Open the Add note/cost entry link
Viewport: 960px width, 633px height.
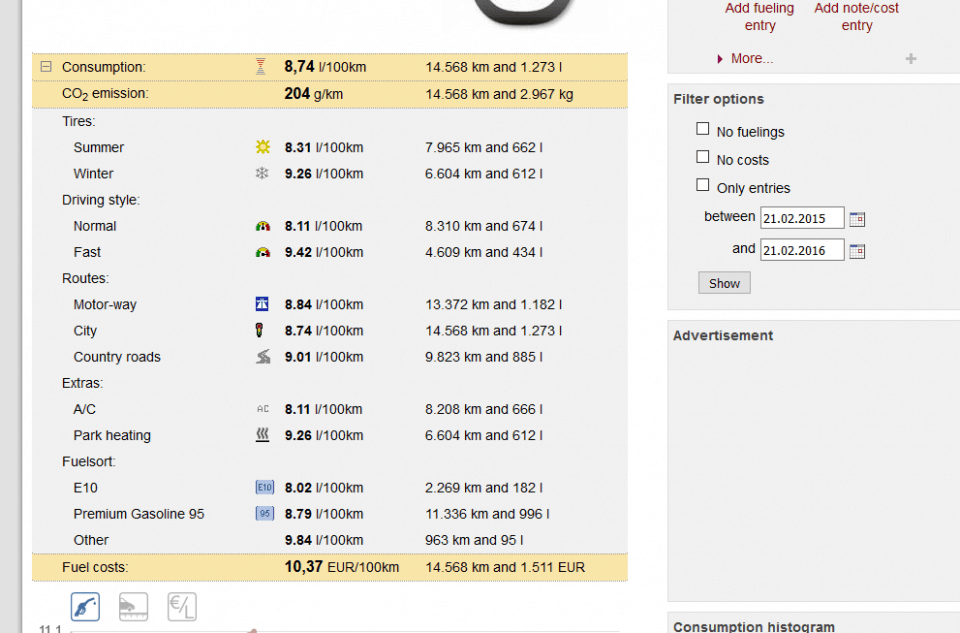click(x=856, y=17)
